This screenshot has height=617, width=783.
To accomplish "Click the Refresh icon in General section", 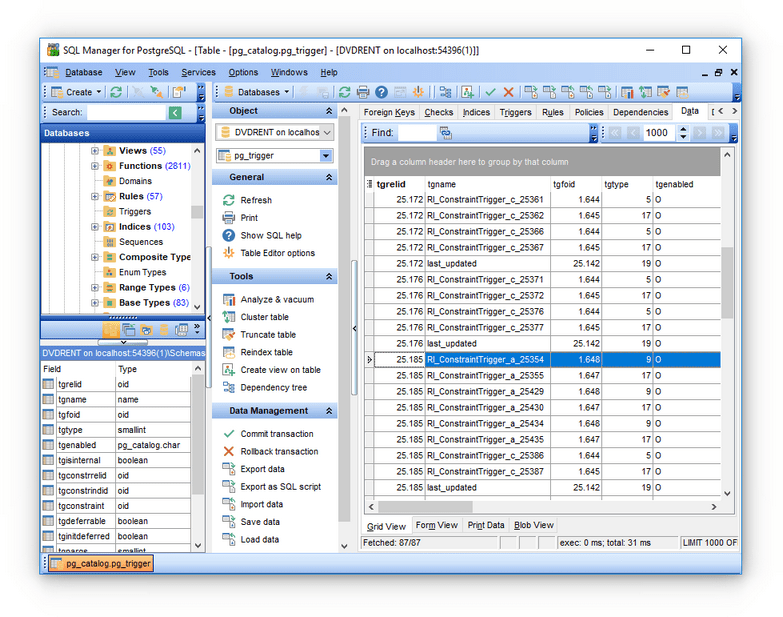I will click(229, 200).
